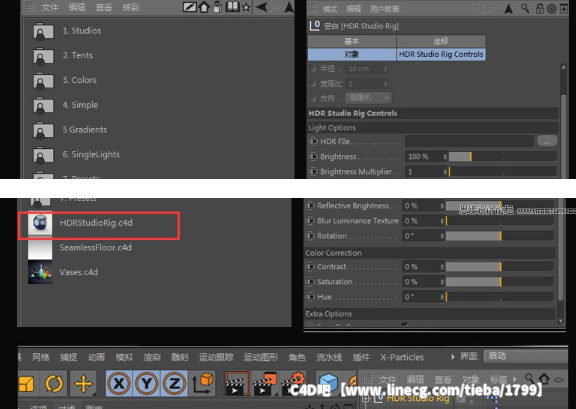This screenshot has width=576, height=409.
Task: Click the Brightness value stepper arrows
Action: pos(445,157)
